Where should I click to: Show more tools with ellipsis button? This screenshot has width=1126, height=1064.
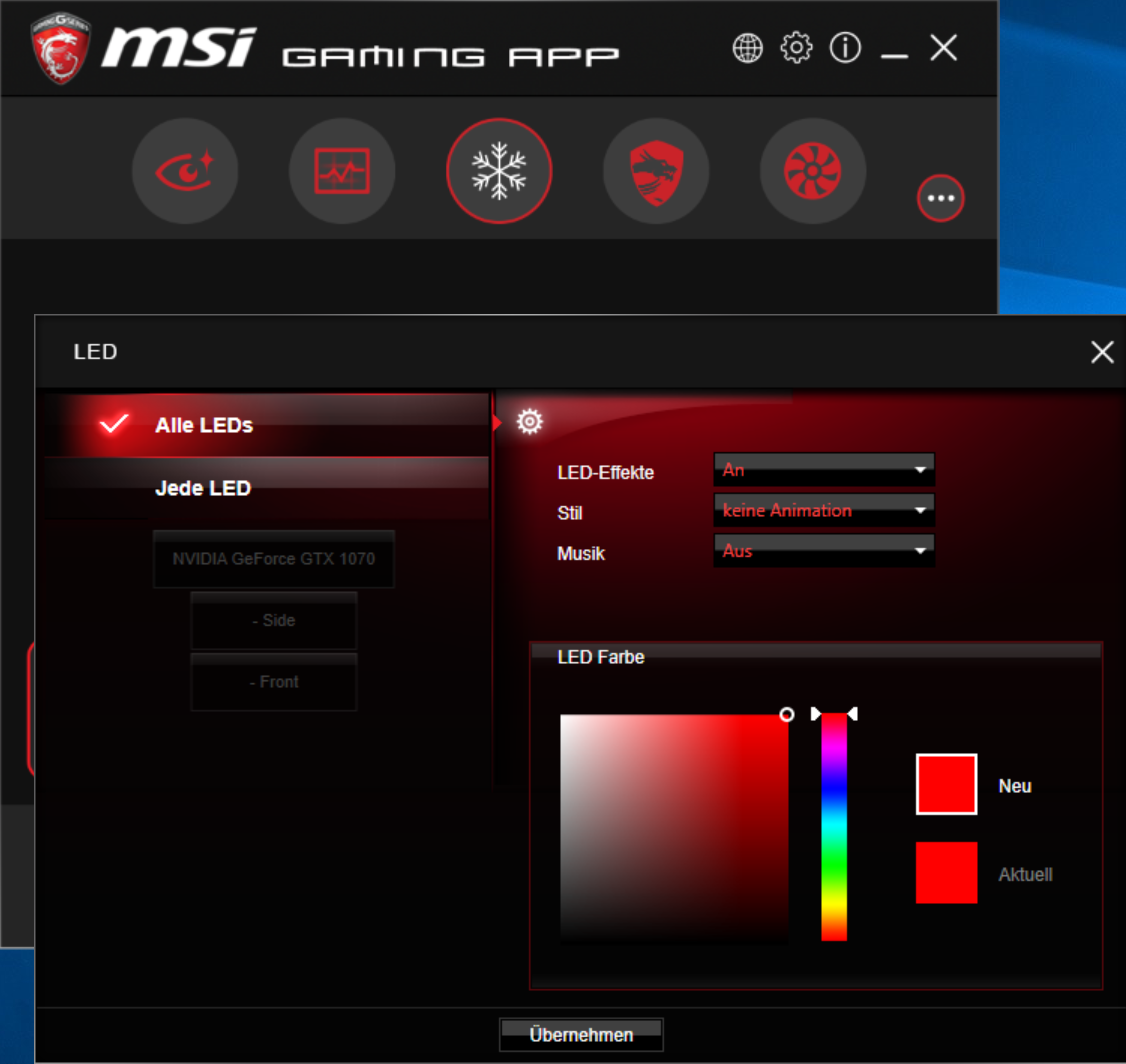point(940,198)
